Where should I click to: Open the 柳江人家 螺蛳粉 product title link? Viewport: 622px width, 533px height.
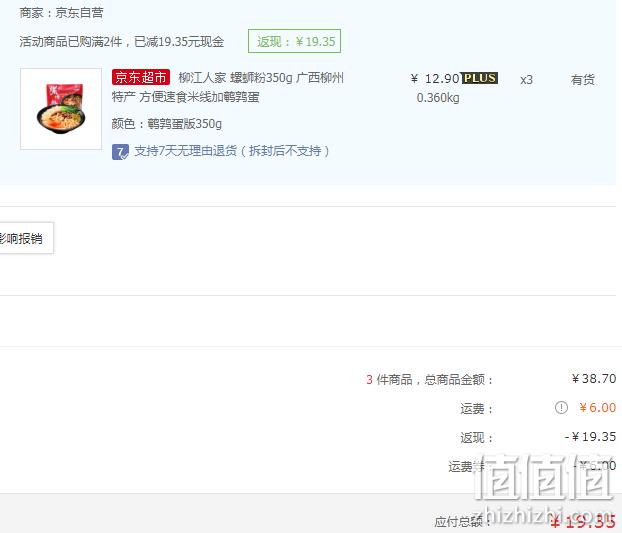click(x=228, y=87)
